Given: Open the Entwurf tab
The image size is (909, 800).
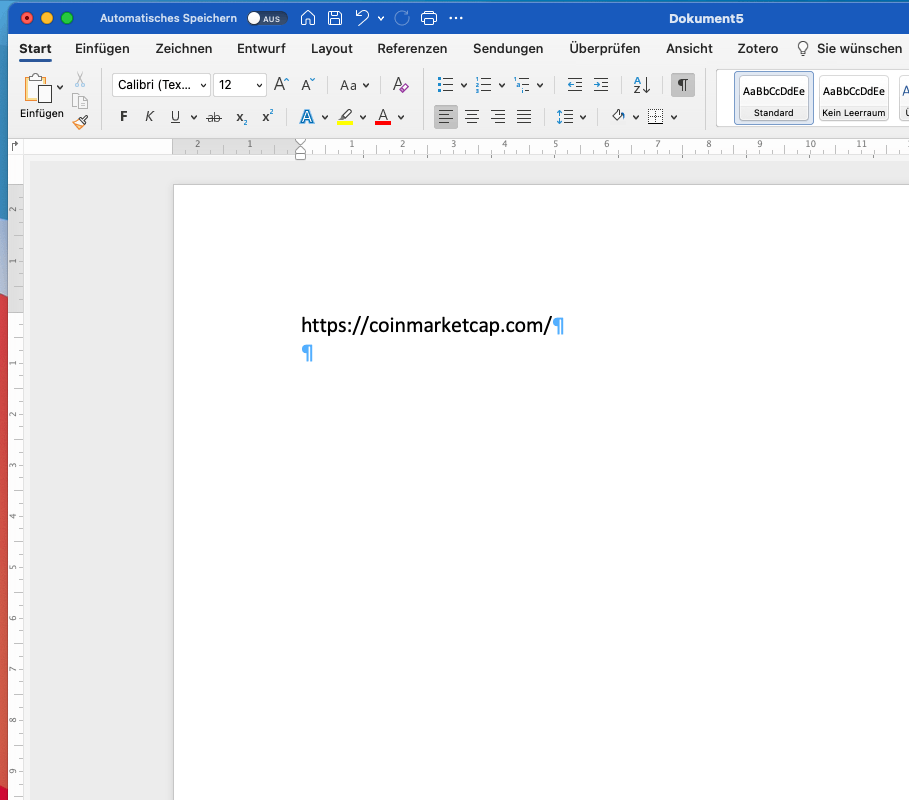Looking at the screenshot, I should tap(261, 49).
